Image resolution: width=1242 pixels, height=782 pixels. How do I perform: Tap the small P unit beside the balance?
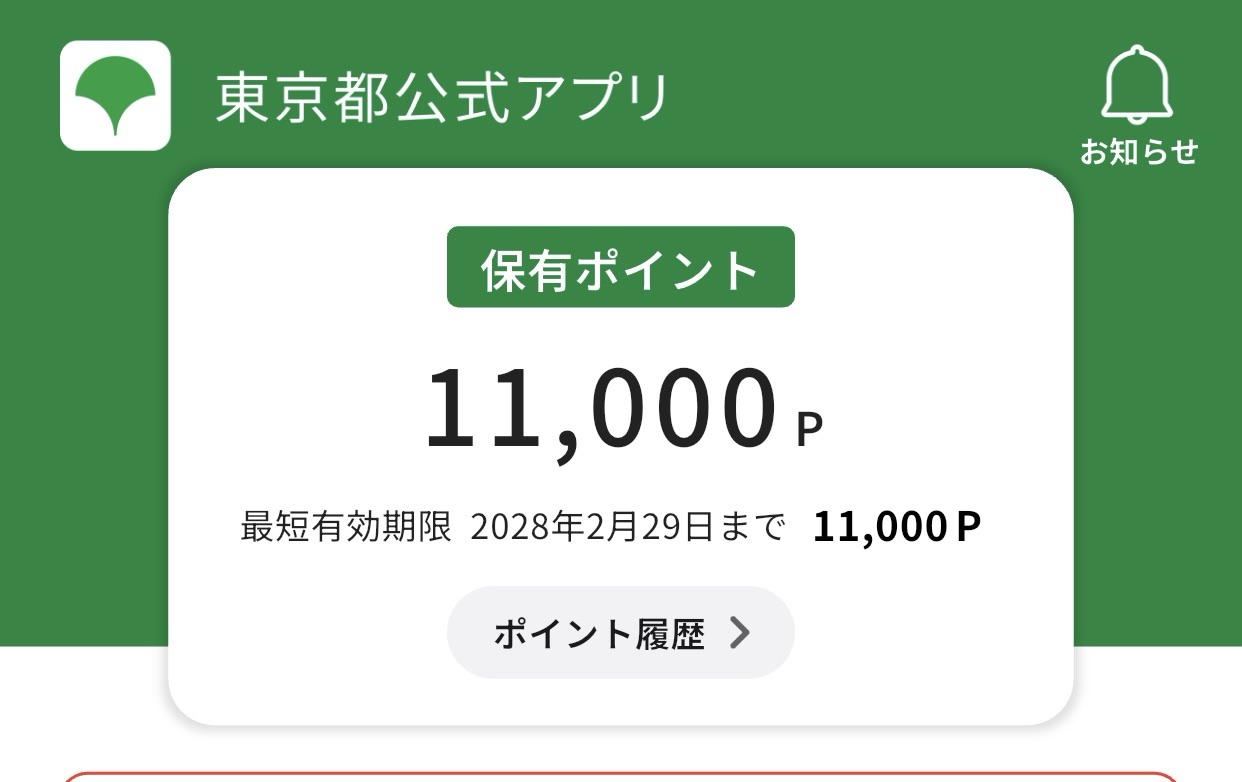click(x=809, y=430)
